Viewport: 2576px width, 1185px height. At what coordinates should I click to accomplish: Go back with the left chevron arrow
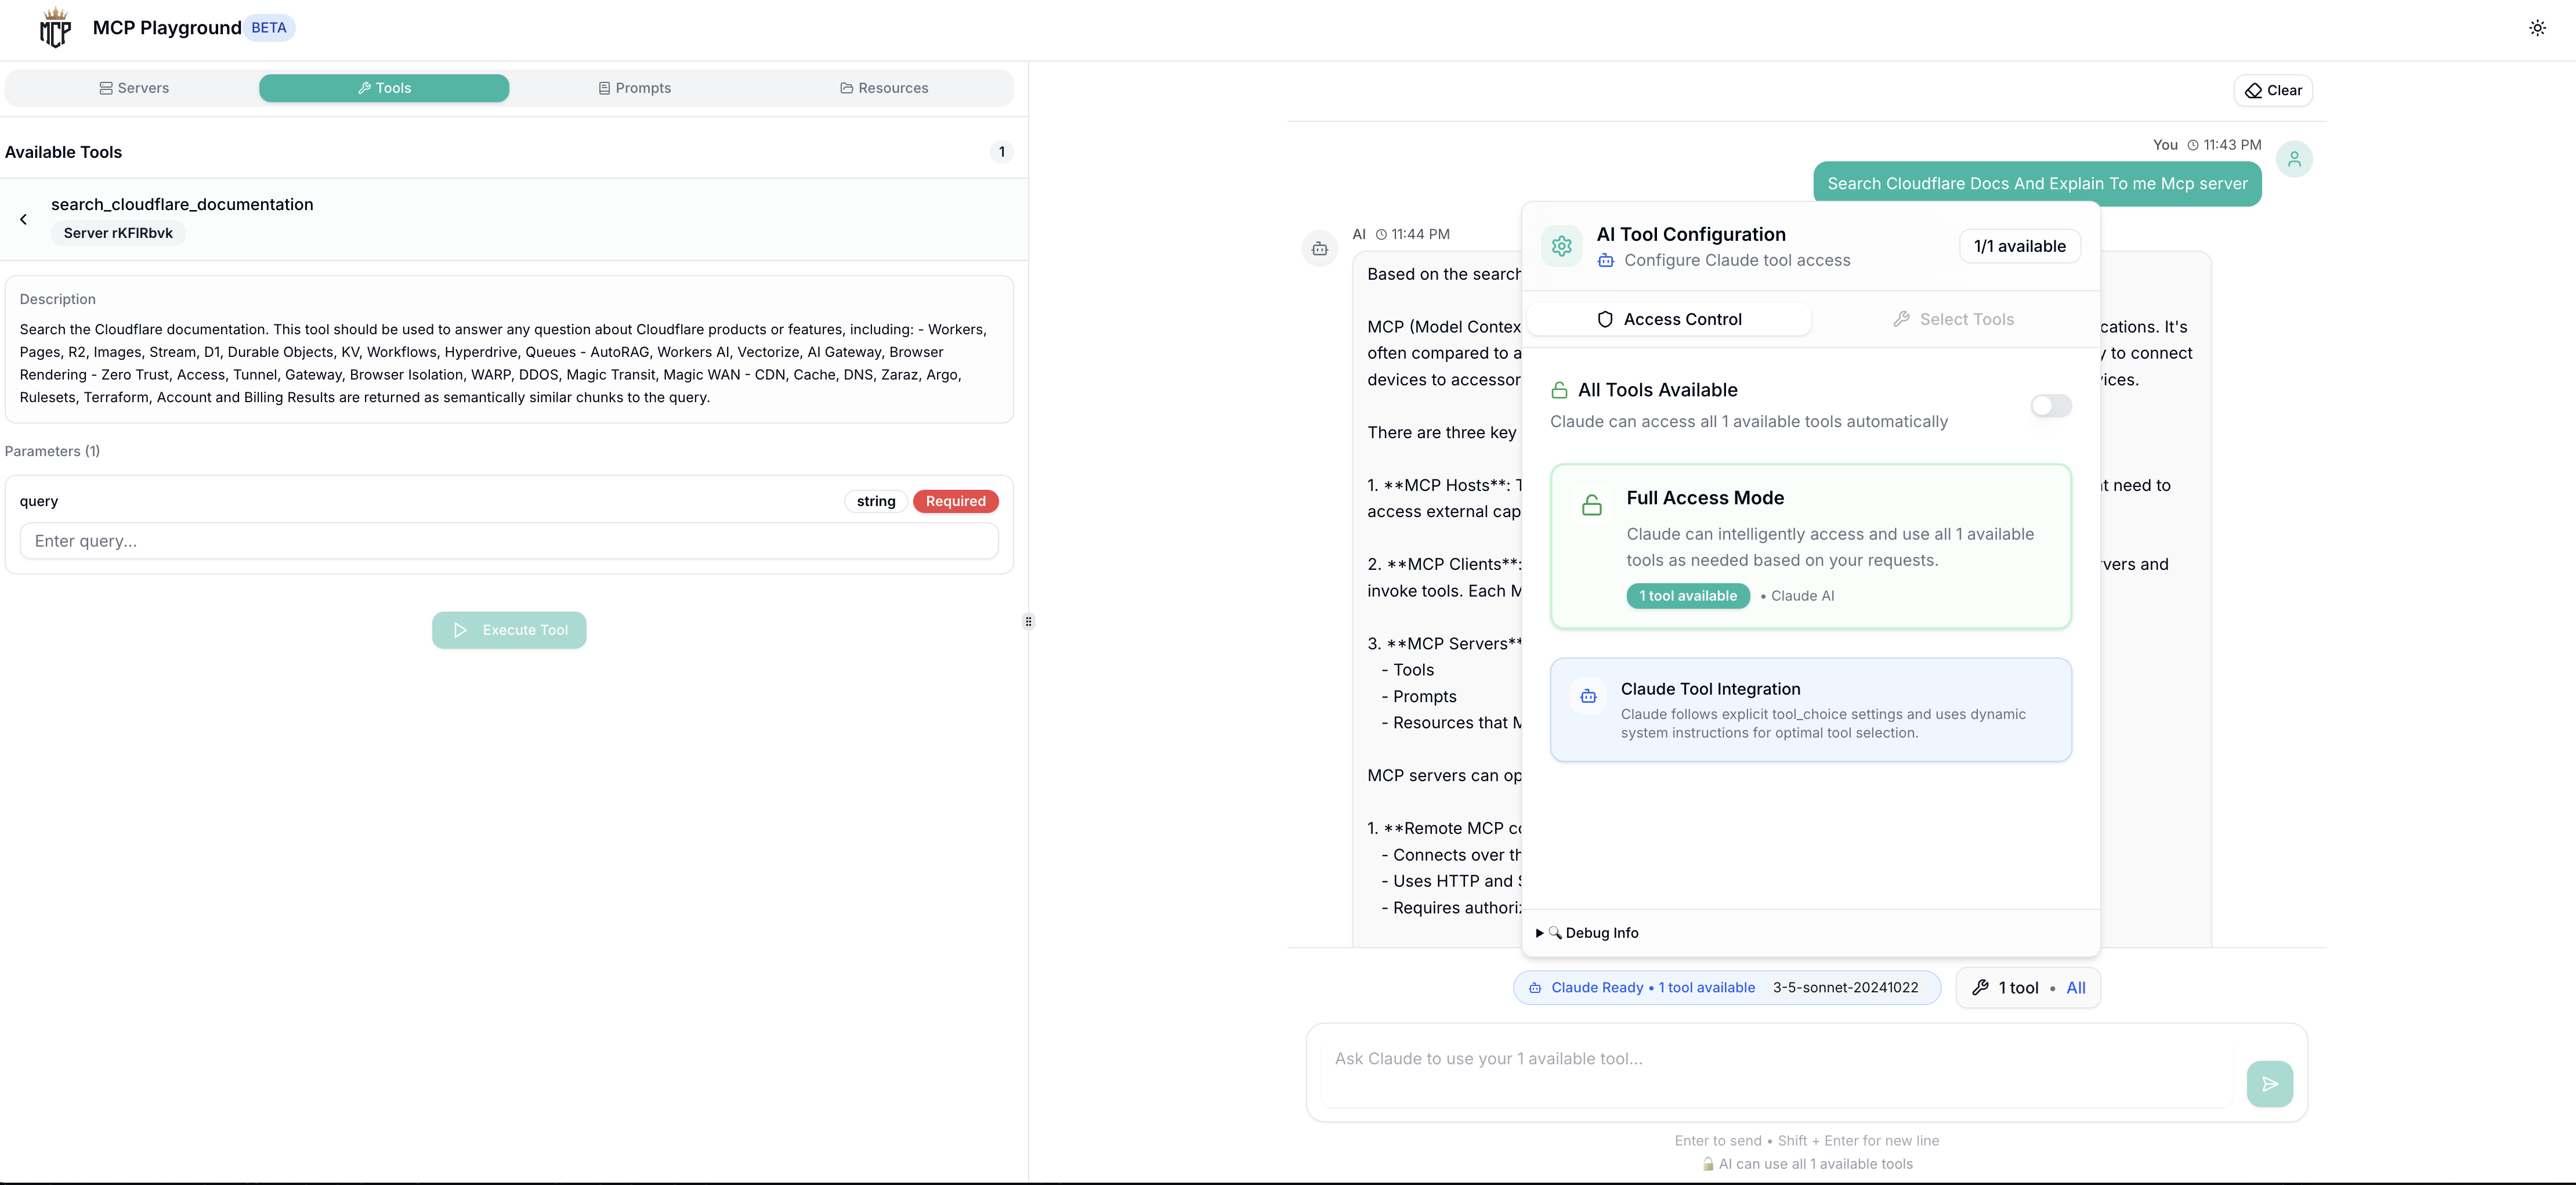pos(23,219)
